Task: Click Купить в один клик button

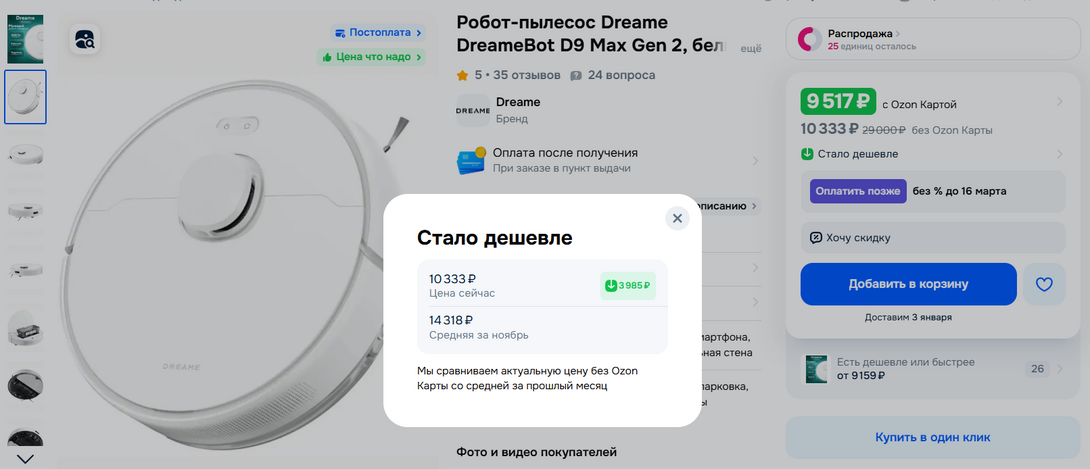Action: tap(932, 437)
